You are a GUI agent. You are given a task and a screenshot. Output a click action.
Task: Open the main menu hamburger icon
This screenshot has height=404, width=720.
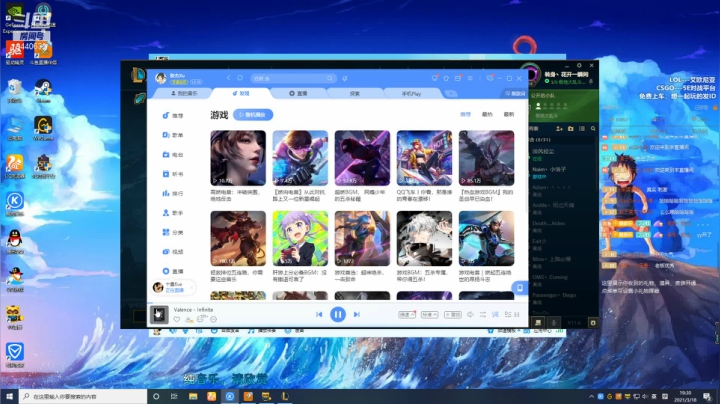470,79
